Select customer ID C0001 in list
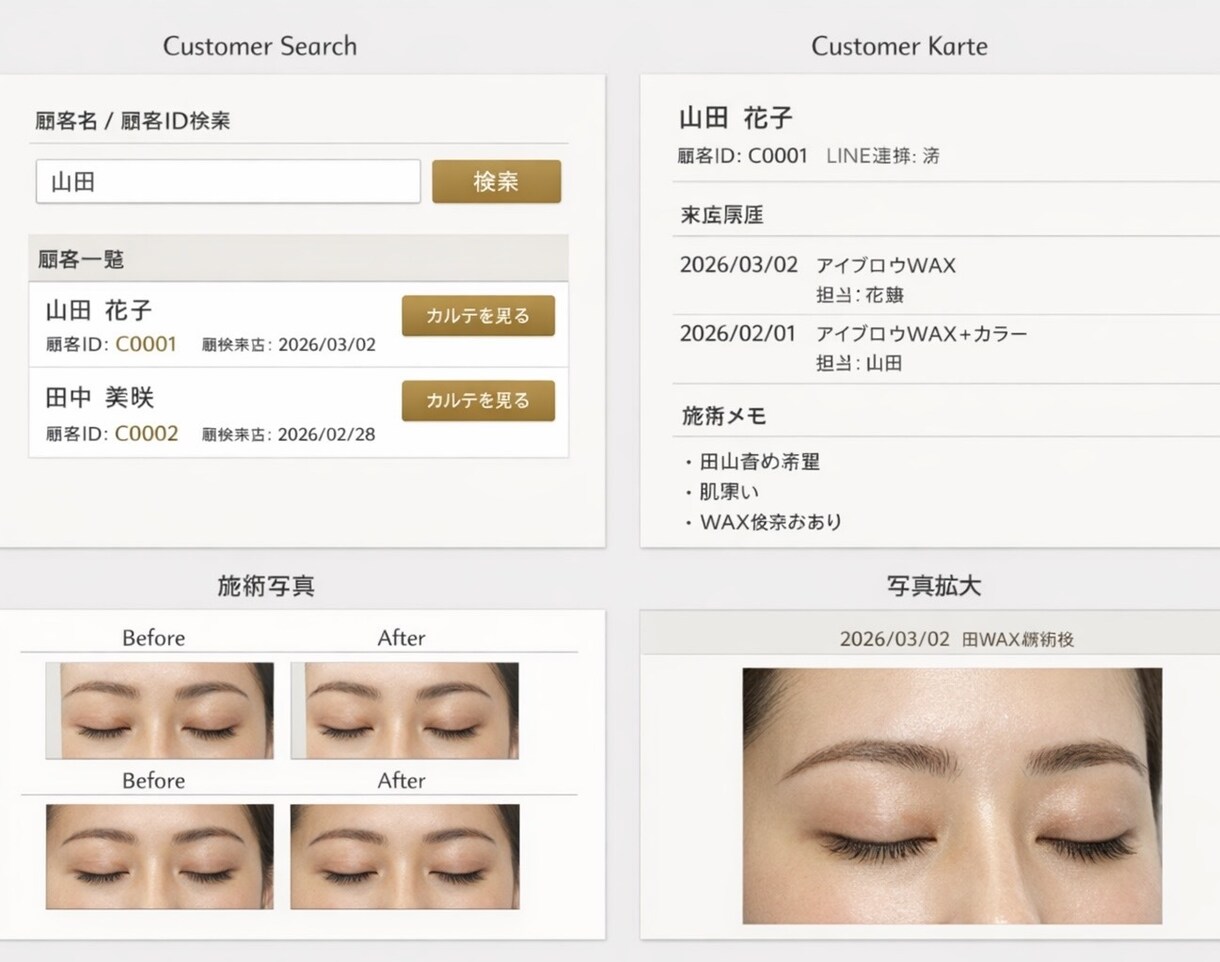 146,345
